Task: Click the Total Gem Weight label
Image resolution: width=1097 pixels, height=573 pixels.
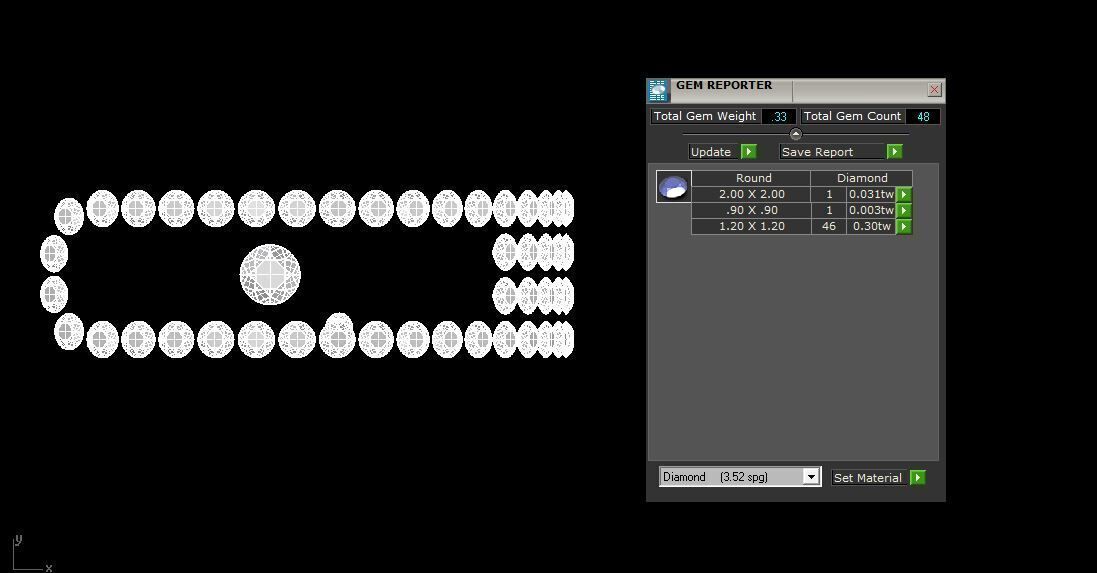Action: coord(705,116)
